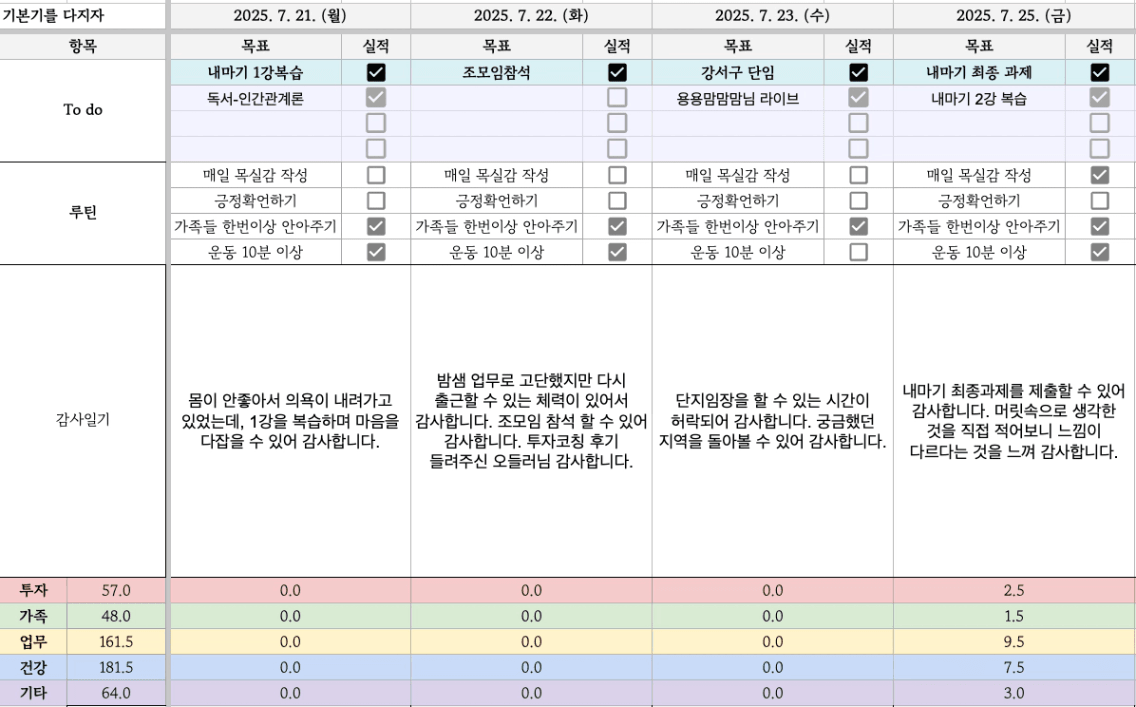
Task: Click the 조모임참석 goal cell
Action: [x=497, y=72]
